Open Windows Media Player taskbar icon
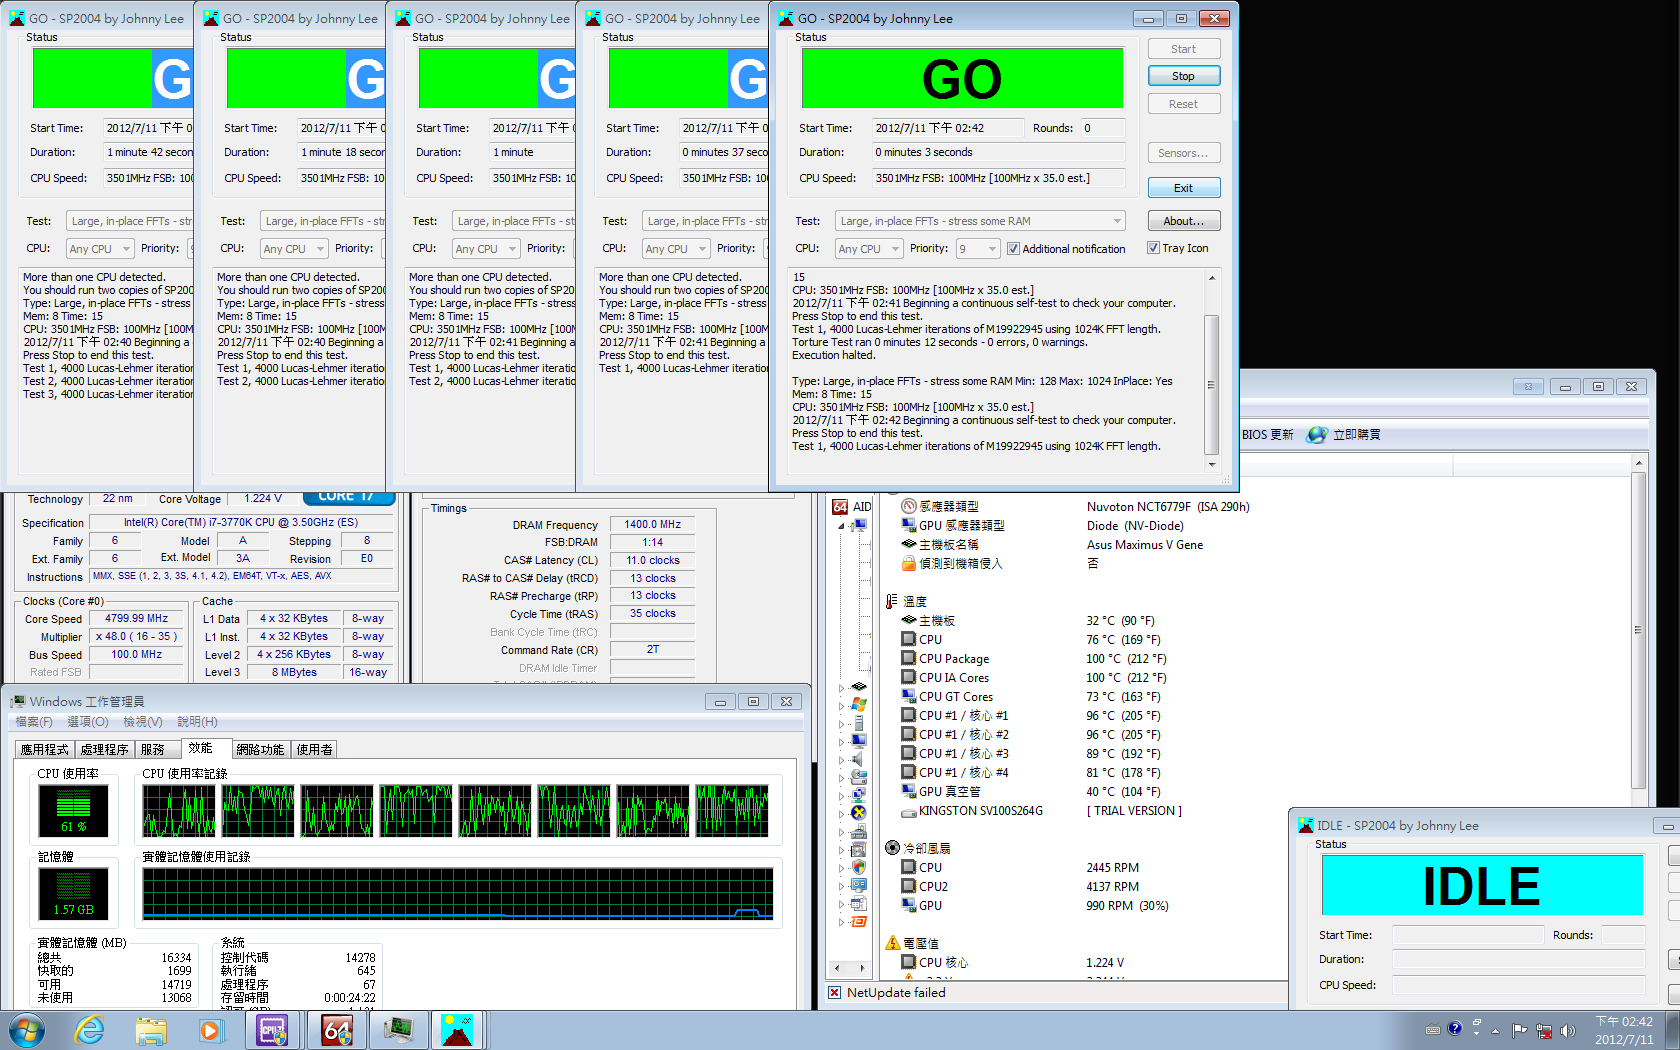1680x1050 pixels. pos(210,1029)
